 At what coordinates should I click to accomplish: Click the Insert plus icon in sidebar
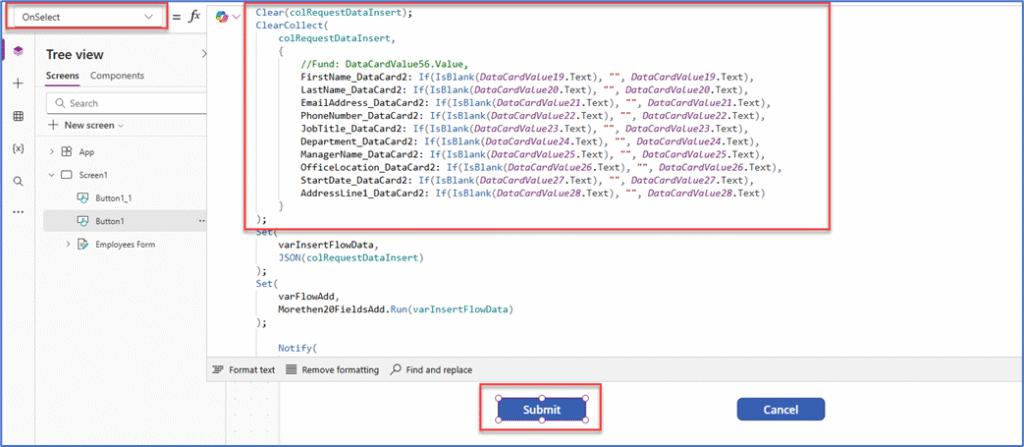(x=18, y=83)
